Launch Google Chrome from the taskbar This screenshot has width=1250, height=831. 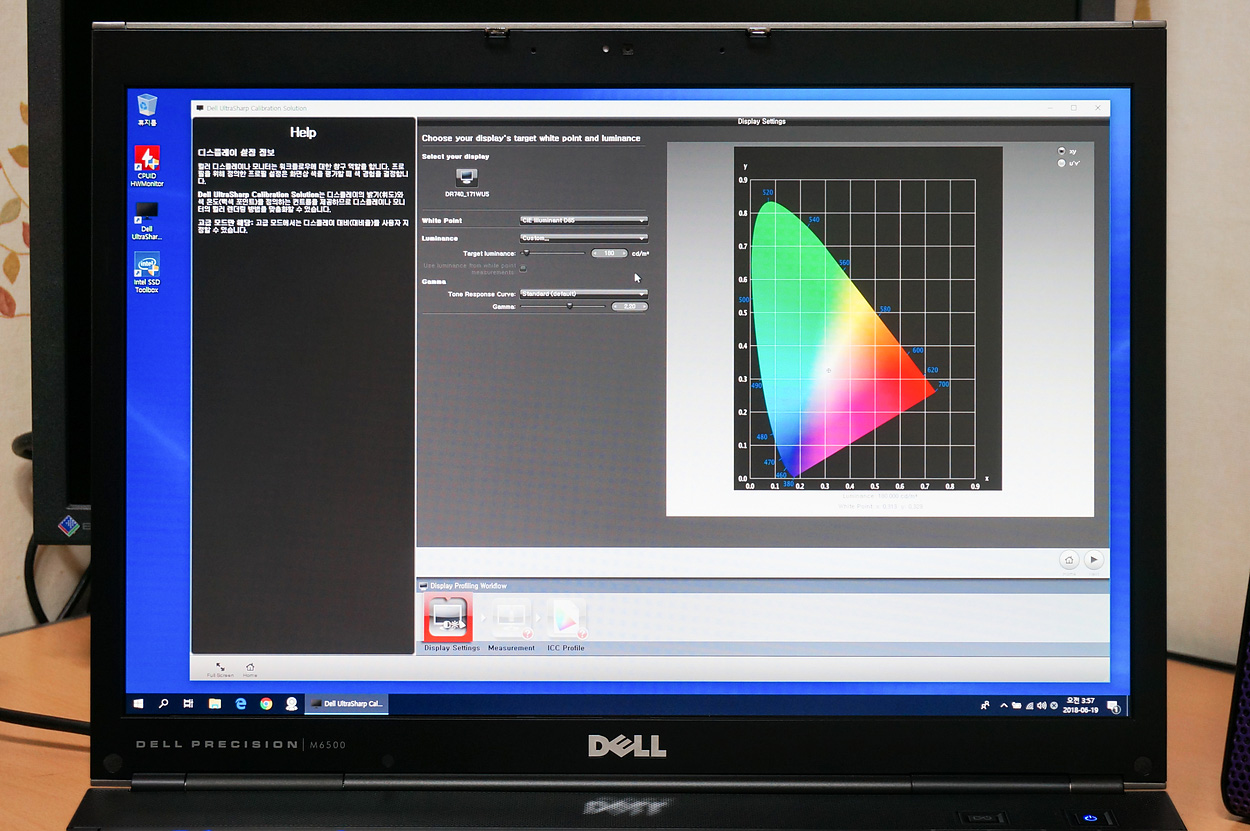coord(266,704)
